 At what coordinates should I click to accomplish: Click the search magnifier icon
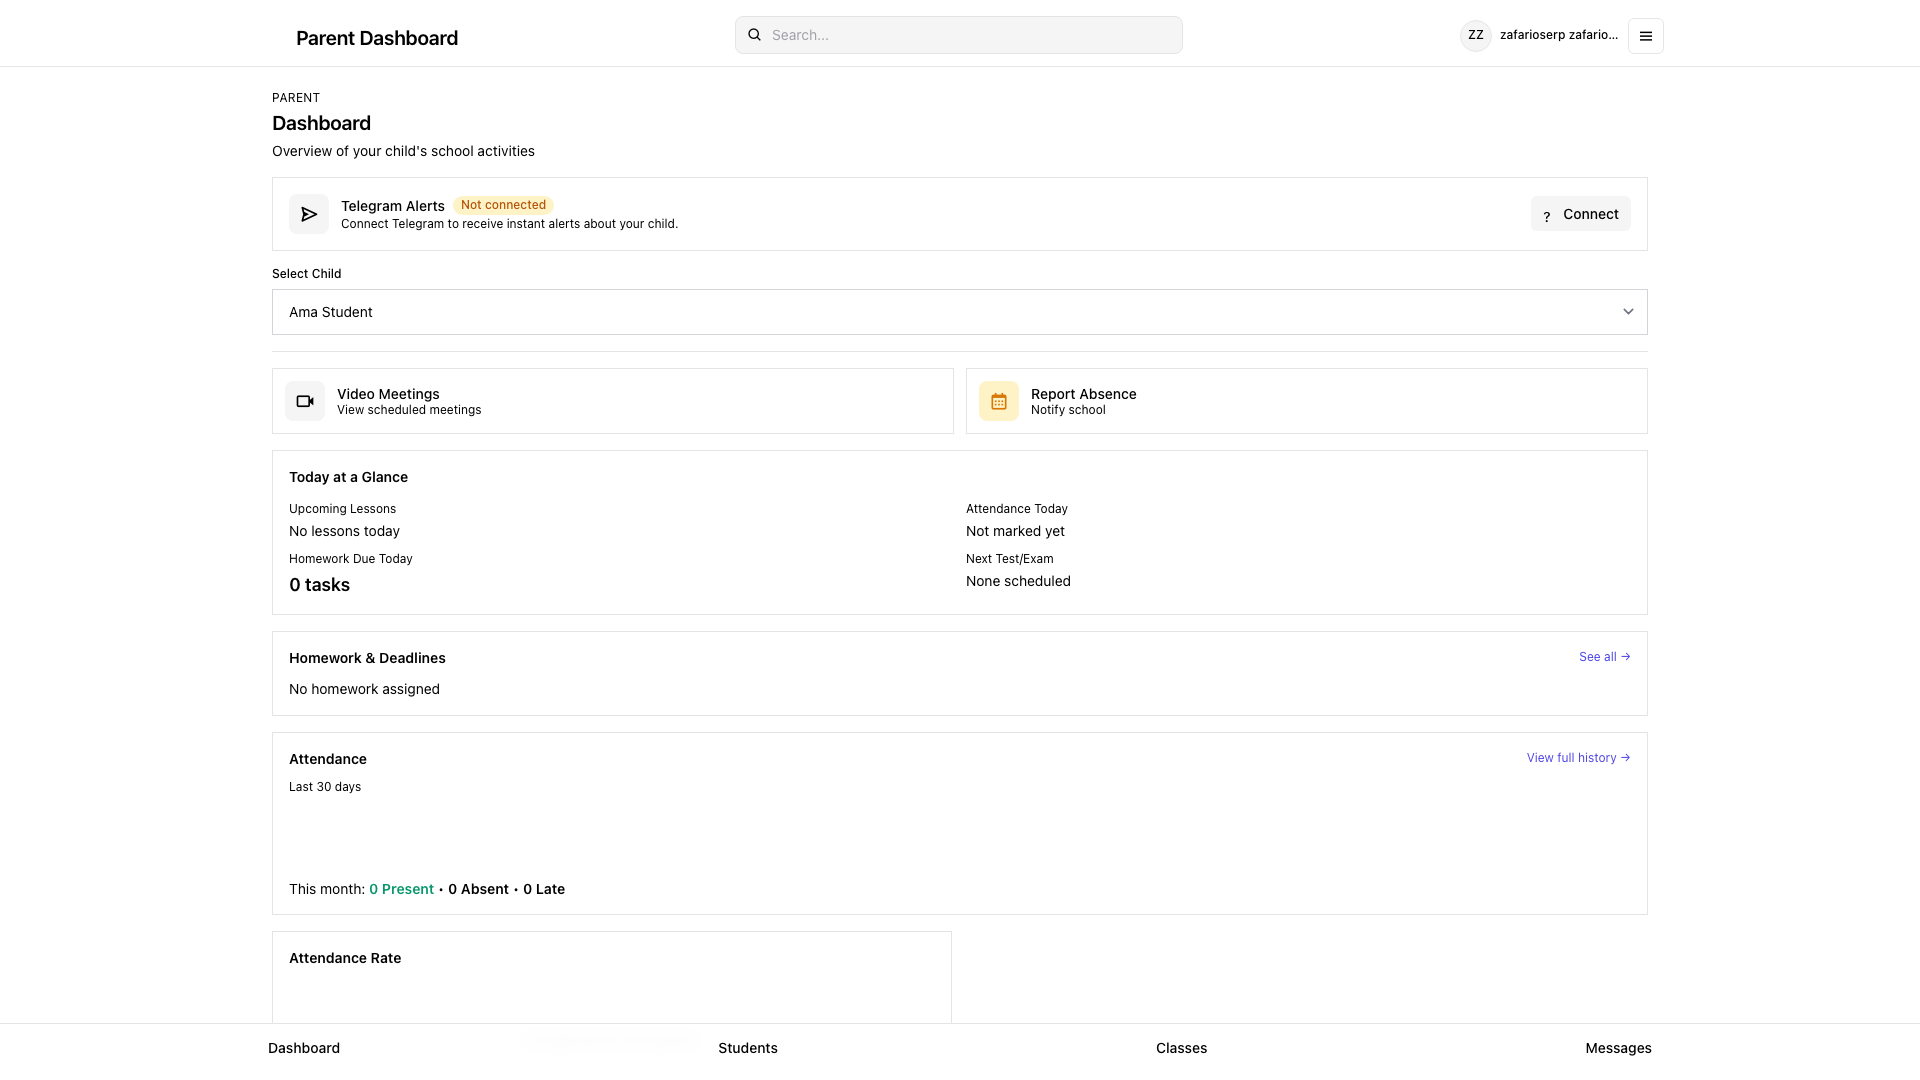(x=755, y=35)
